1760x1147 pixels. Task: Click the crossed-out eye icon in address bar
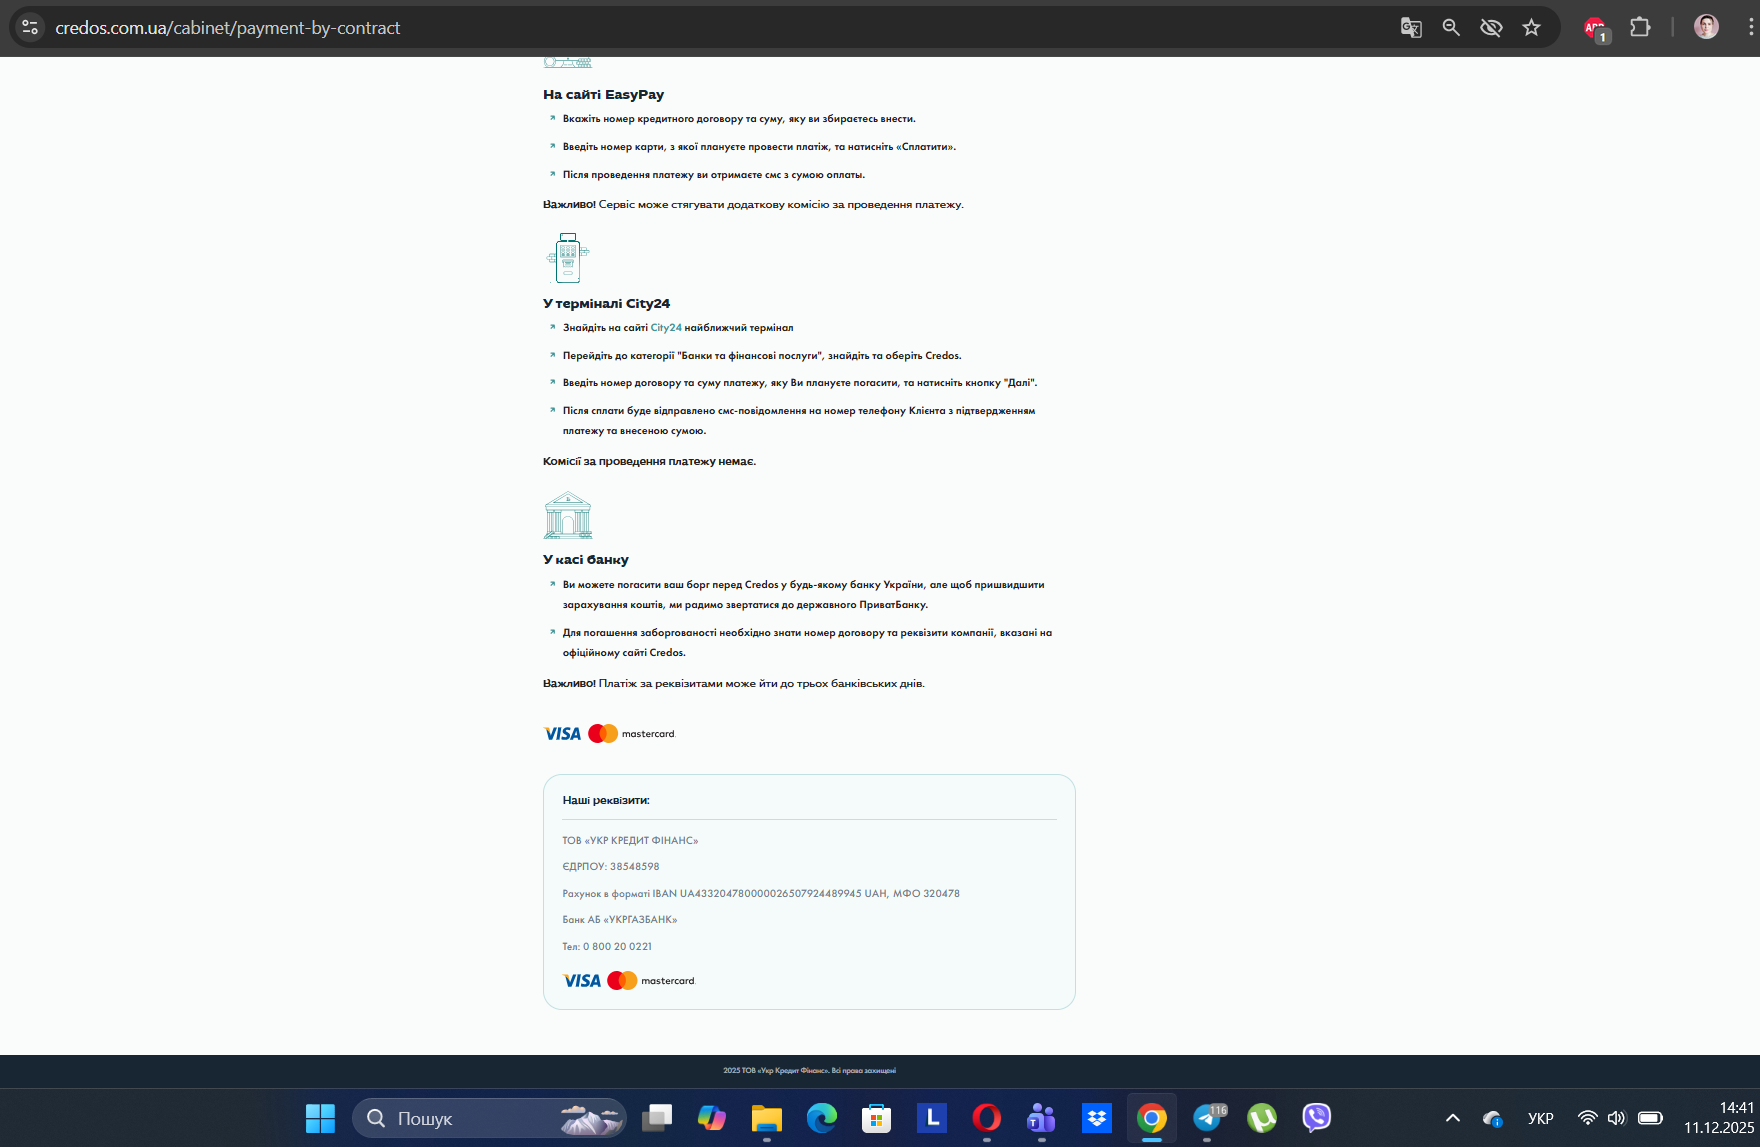click(1491, 28)
